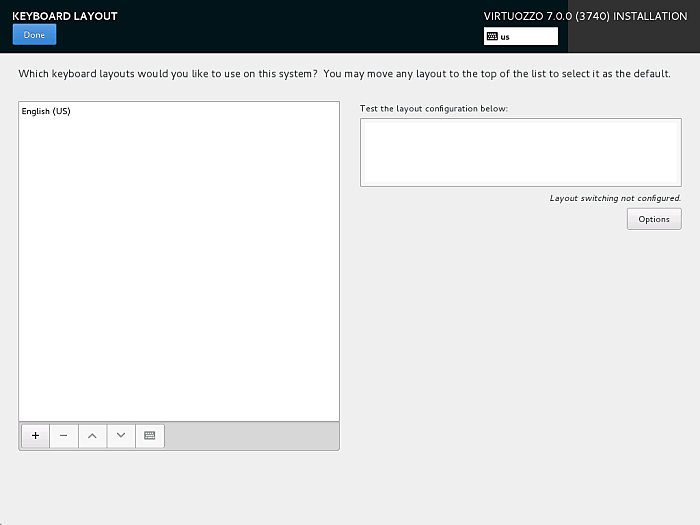
Task: Click the VIRTUOZZO 7.0.0 INSTALLATION title
Action: (x=585, y=16)
